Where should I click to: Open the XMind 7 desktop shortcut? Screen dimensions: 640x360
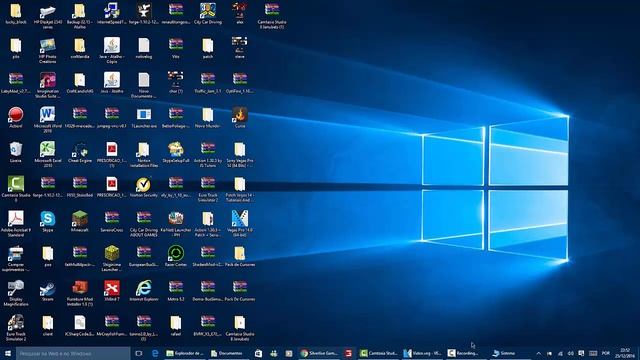point(112,288)
